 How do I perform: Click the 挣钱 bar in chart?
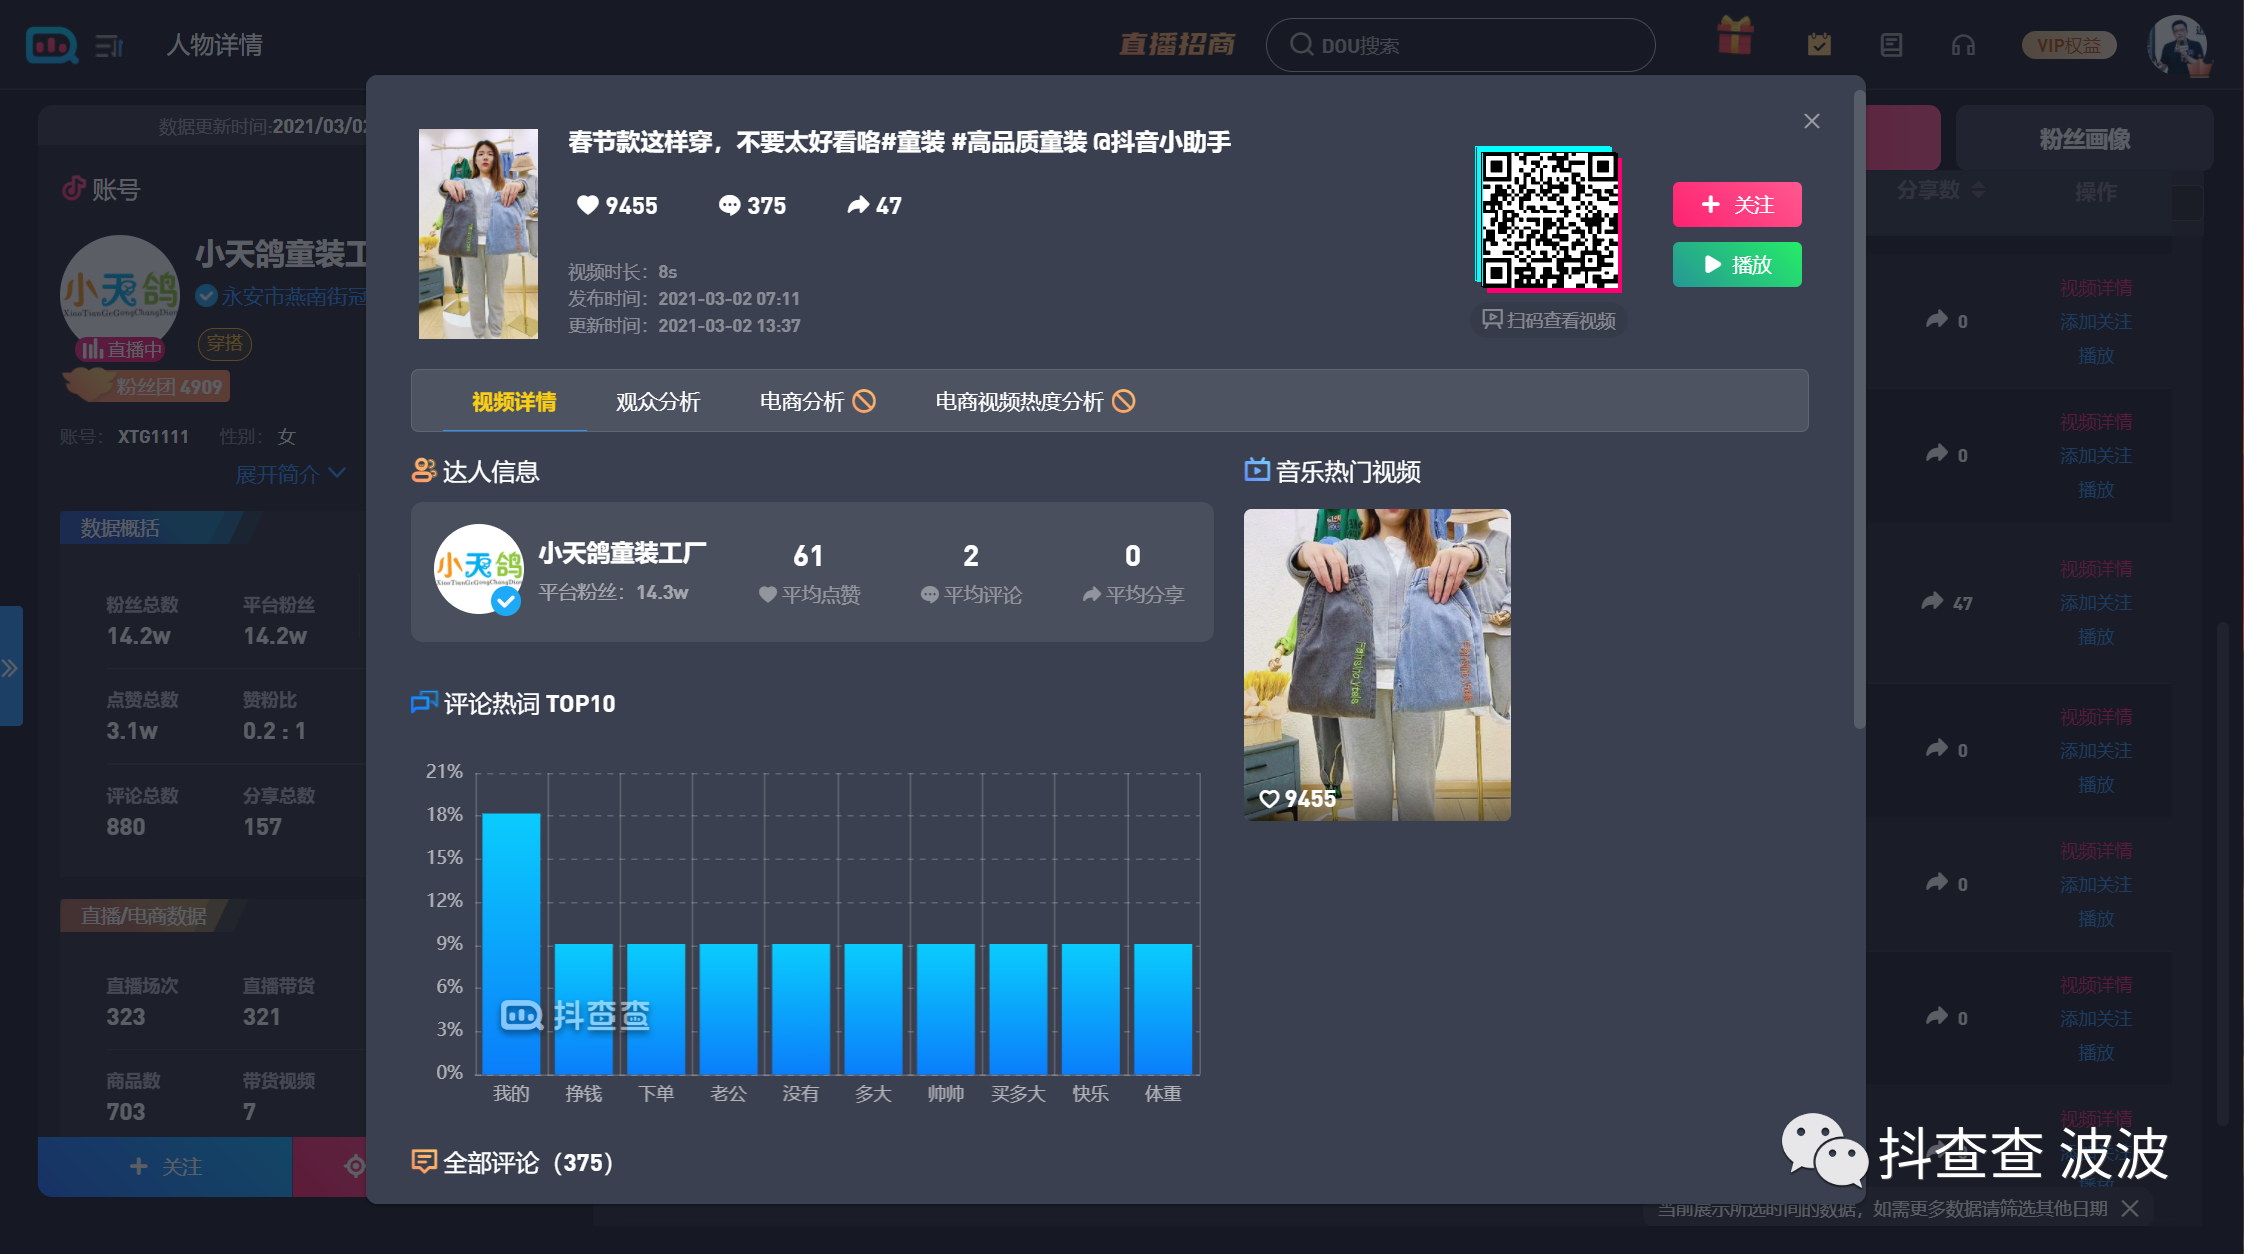click(x=584, y=1009)
